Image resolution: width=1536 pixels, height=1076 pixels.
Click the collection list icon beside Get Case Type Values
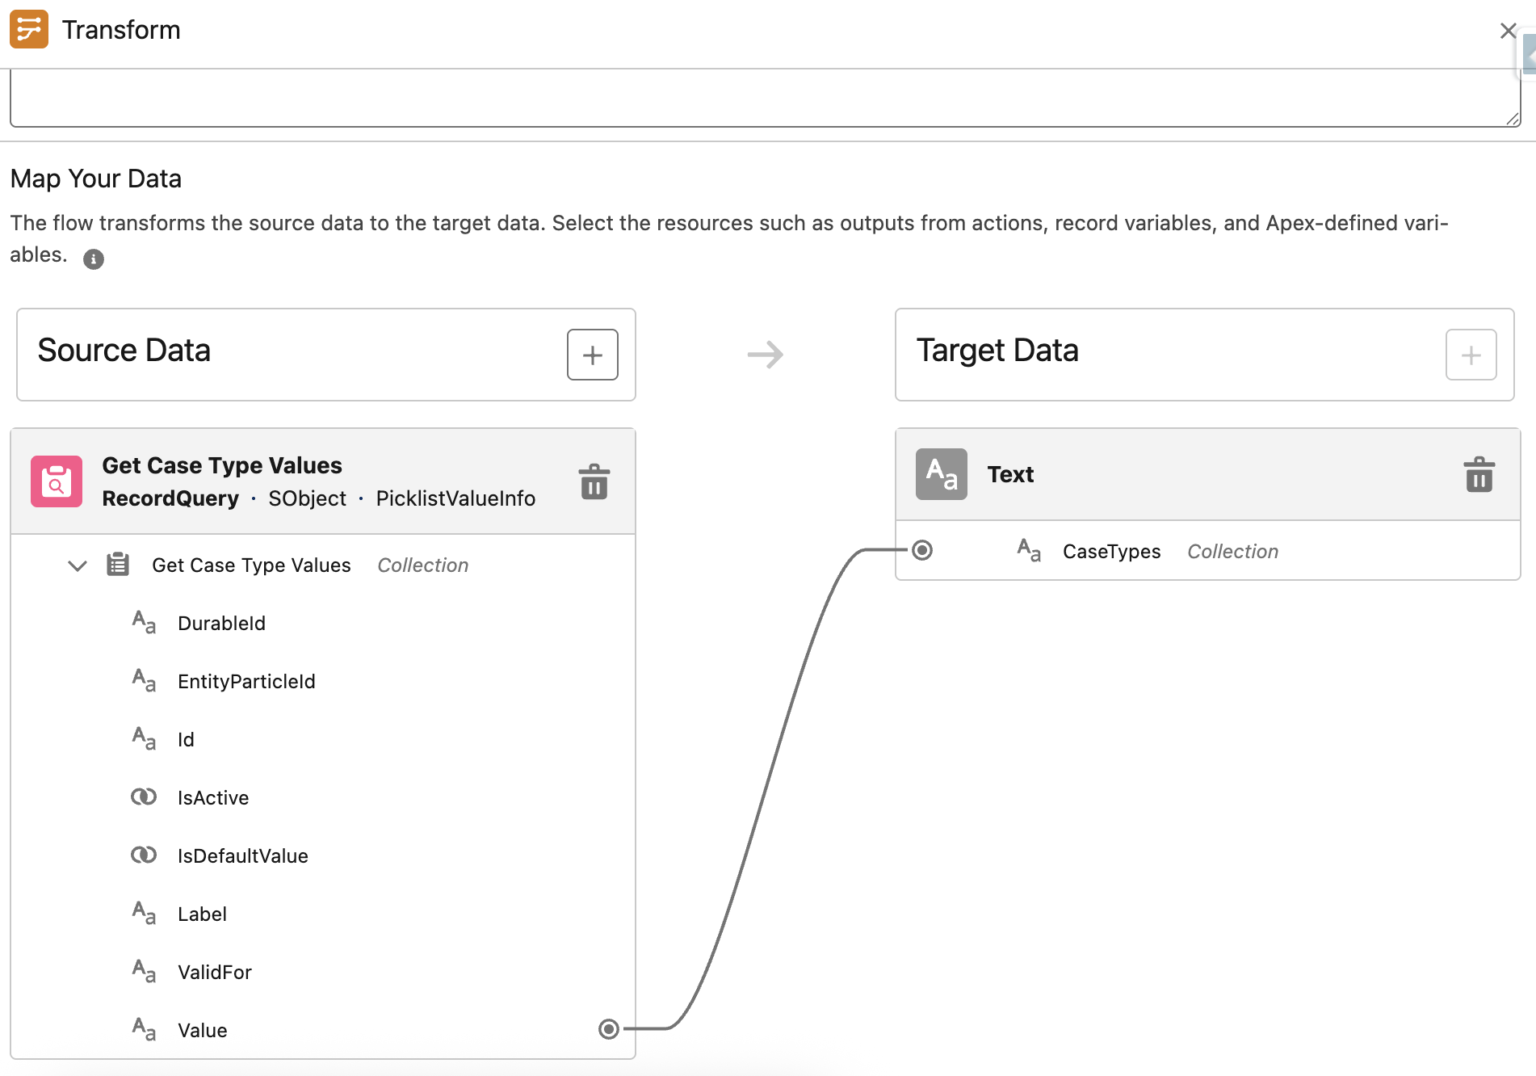point(117,564)
